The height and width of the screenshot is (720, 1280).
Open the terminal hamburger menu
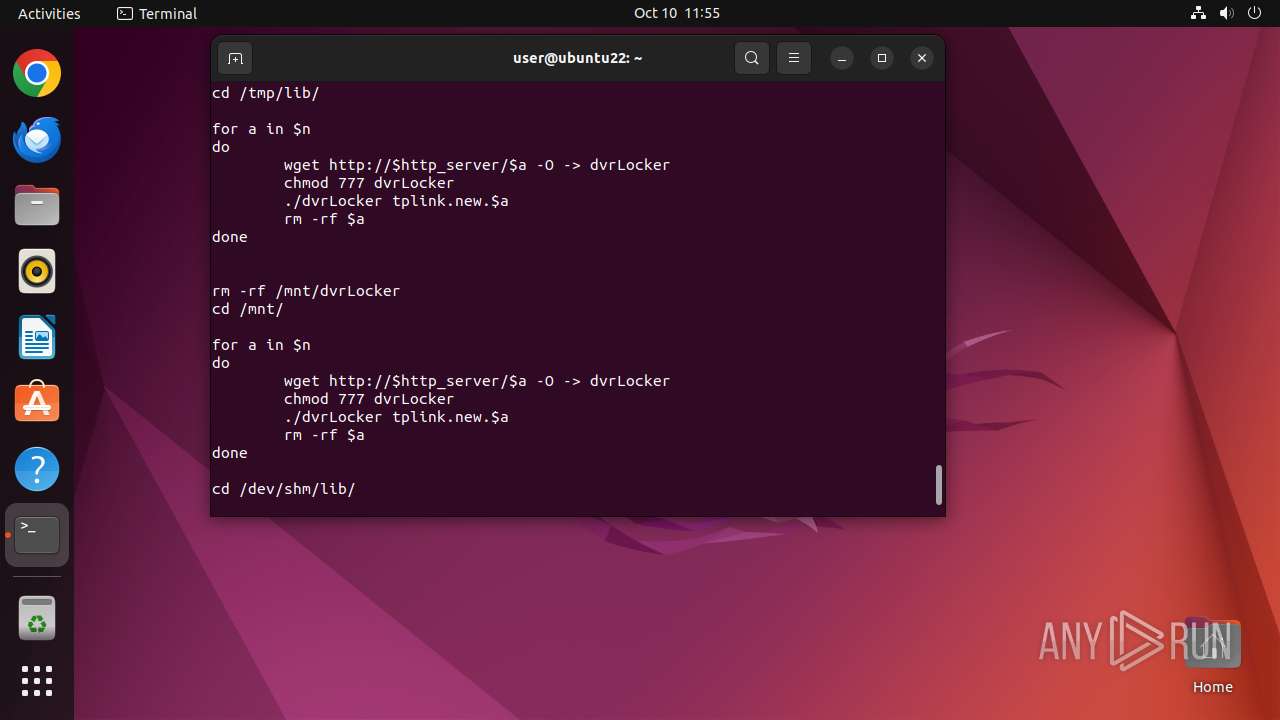[x=794, y=58]
